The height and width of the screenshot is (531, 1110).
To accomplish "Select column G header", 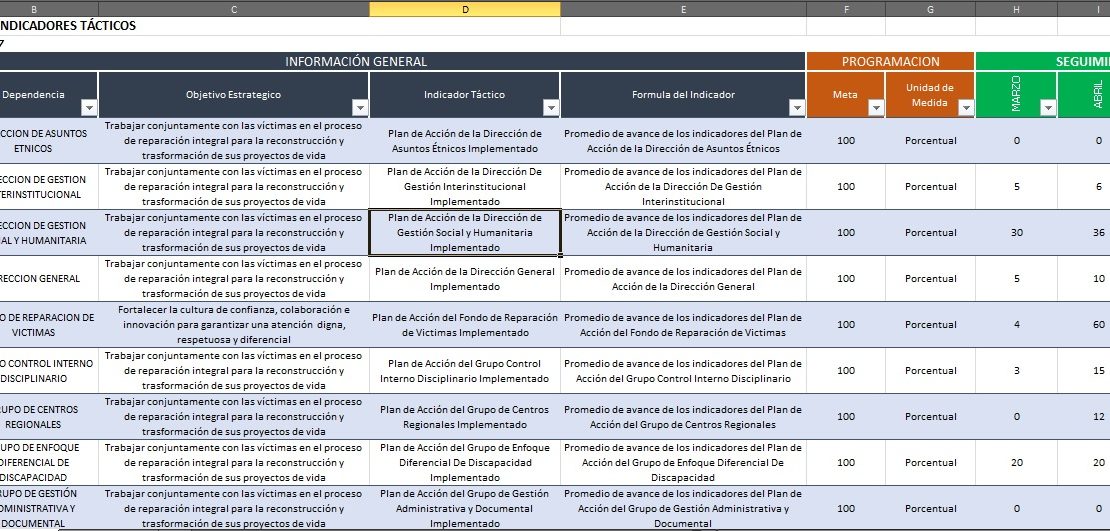I will click(x=930, y=8).
